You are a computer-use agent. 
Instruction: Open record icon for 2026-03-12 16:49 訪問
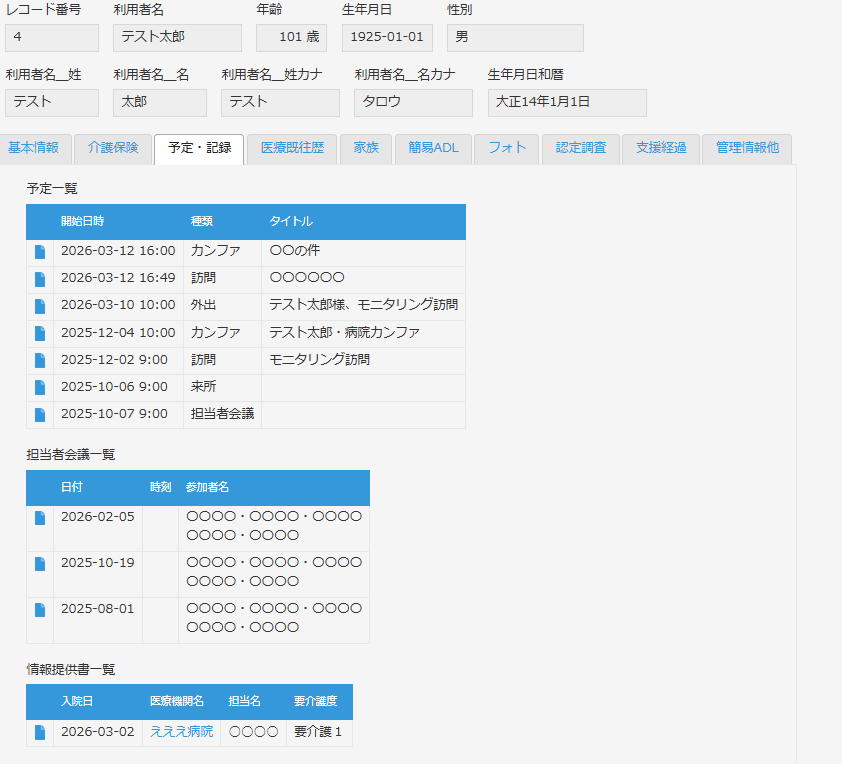[x=40, y=279]
